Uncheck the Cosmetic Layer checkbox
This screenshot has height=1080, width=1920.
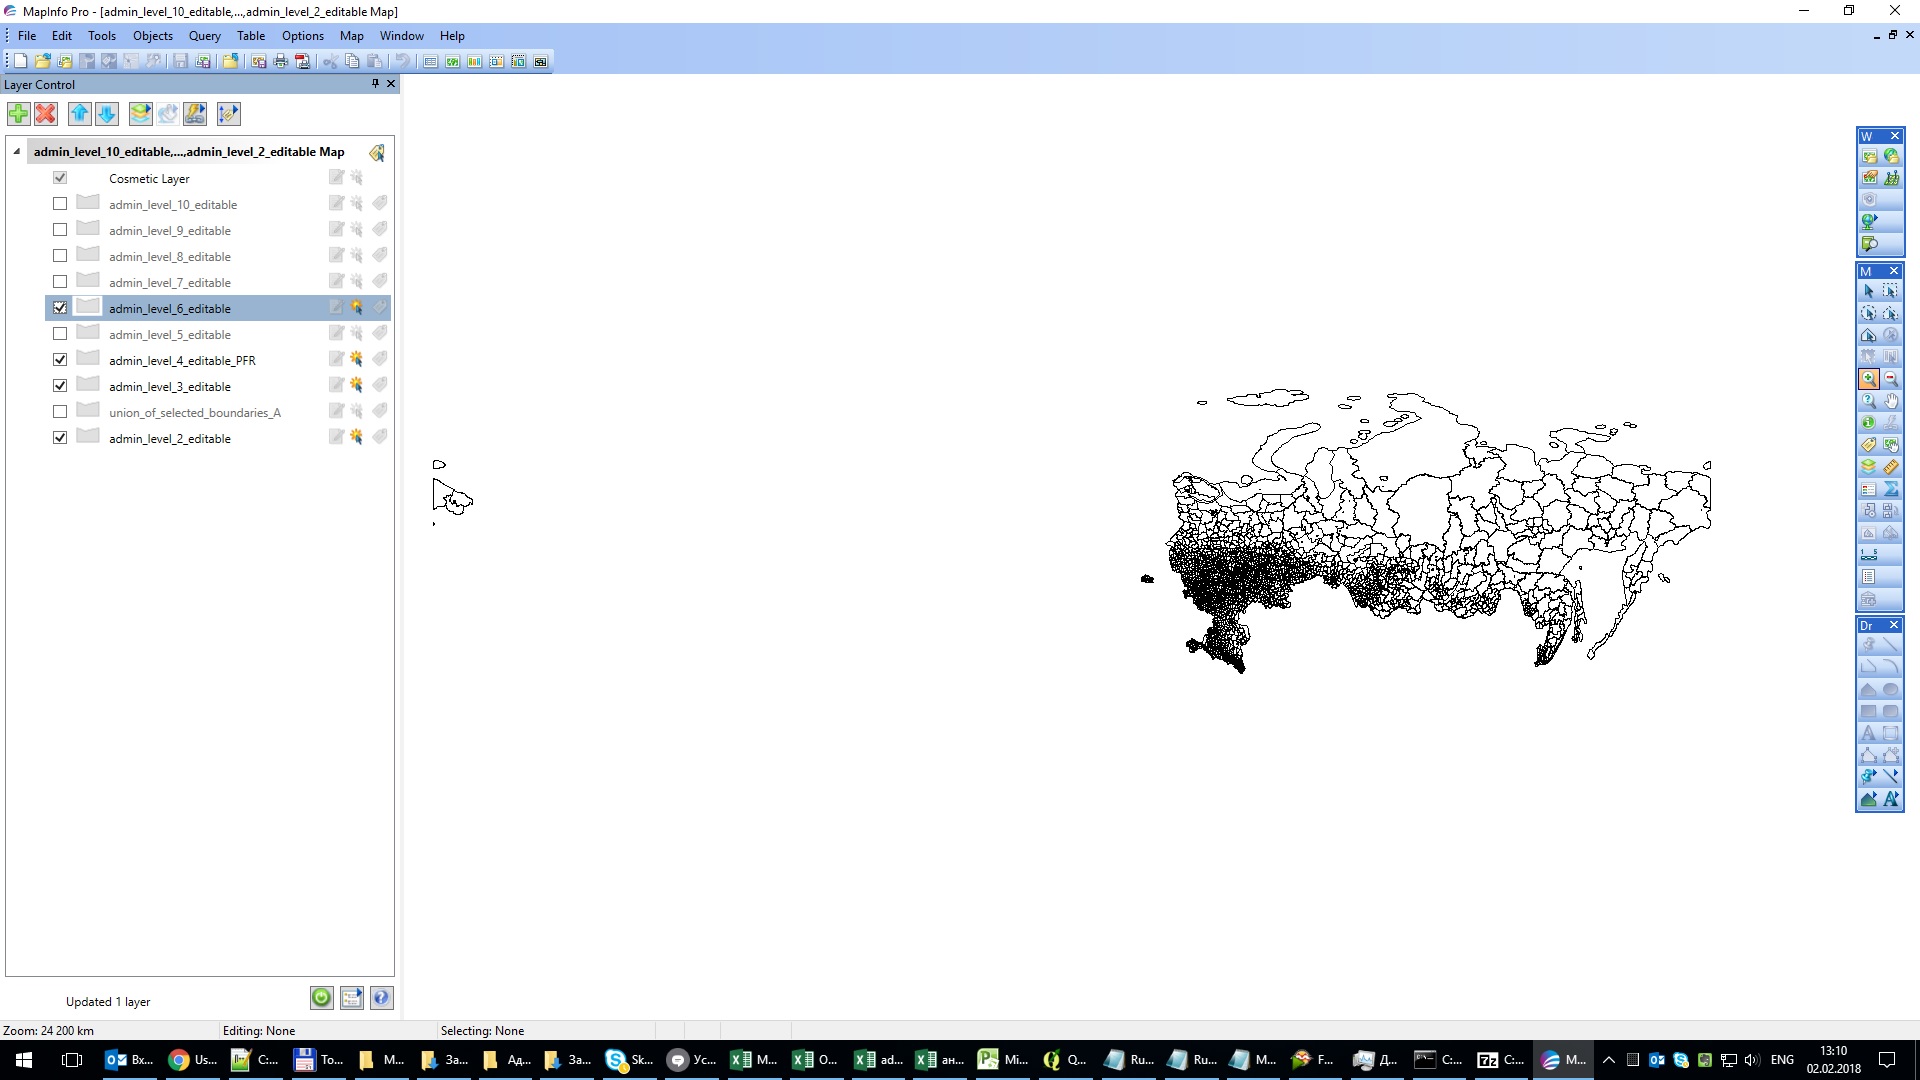[60, 177]
